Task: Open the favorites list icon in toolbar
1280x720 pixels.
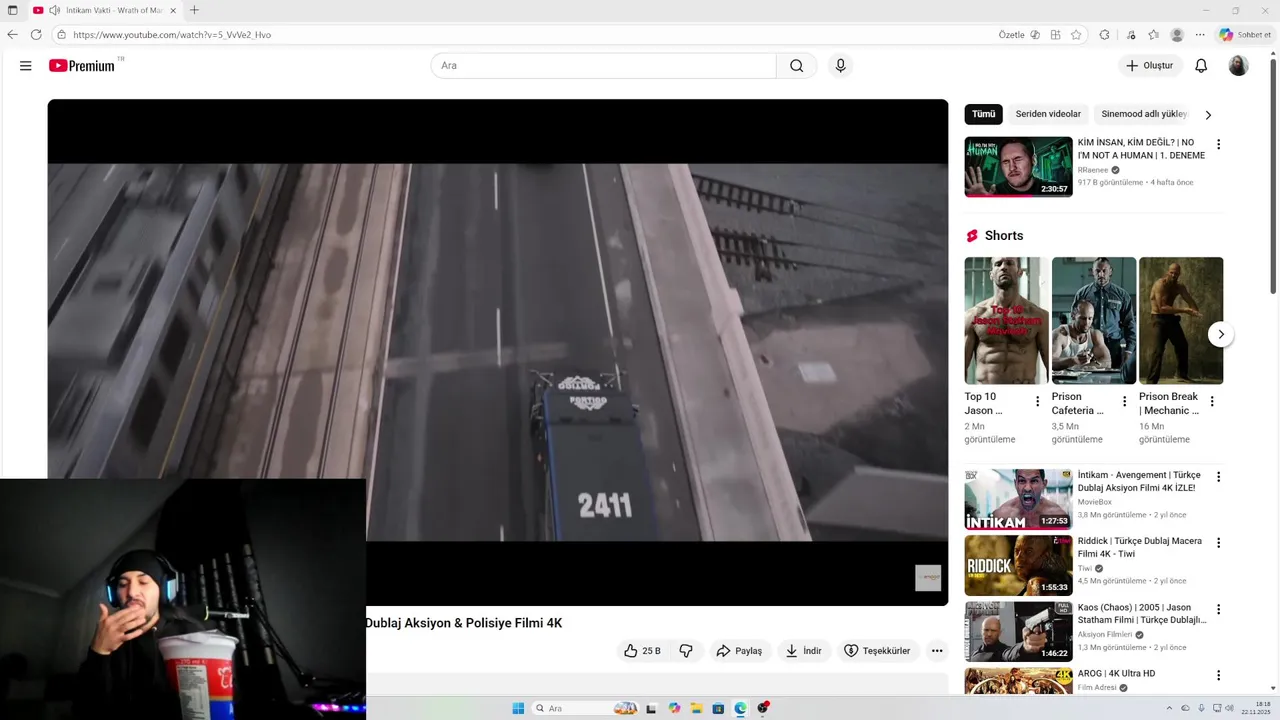Action: coord(1153,35)
